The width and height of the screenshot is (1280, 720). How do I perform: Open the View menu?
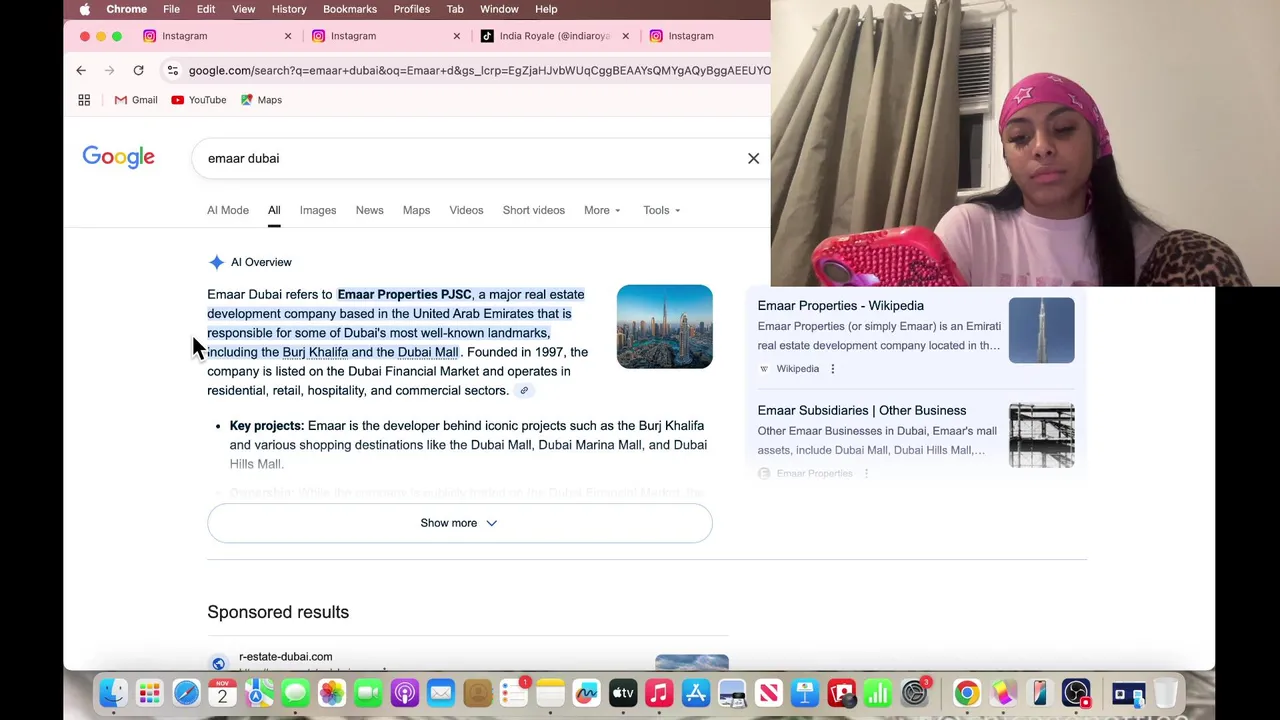tap(243, 9)
